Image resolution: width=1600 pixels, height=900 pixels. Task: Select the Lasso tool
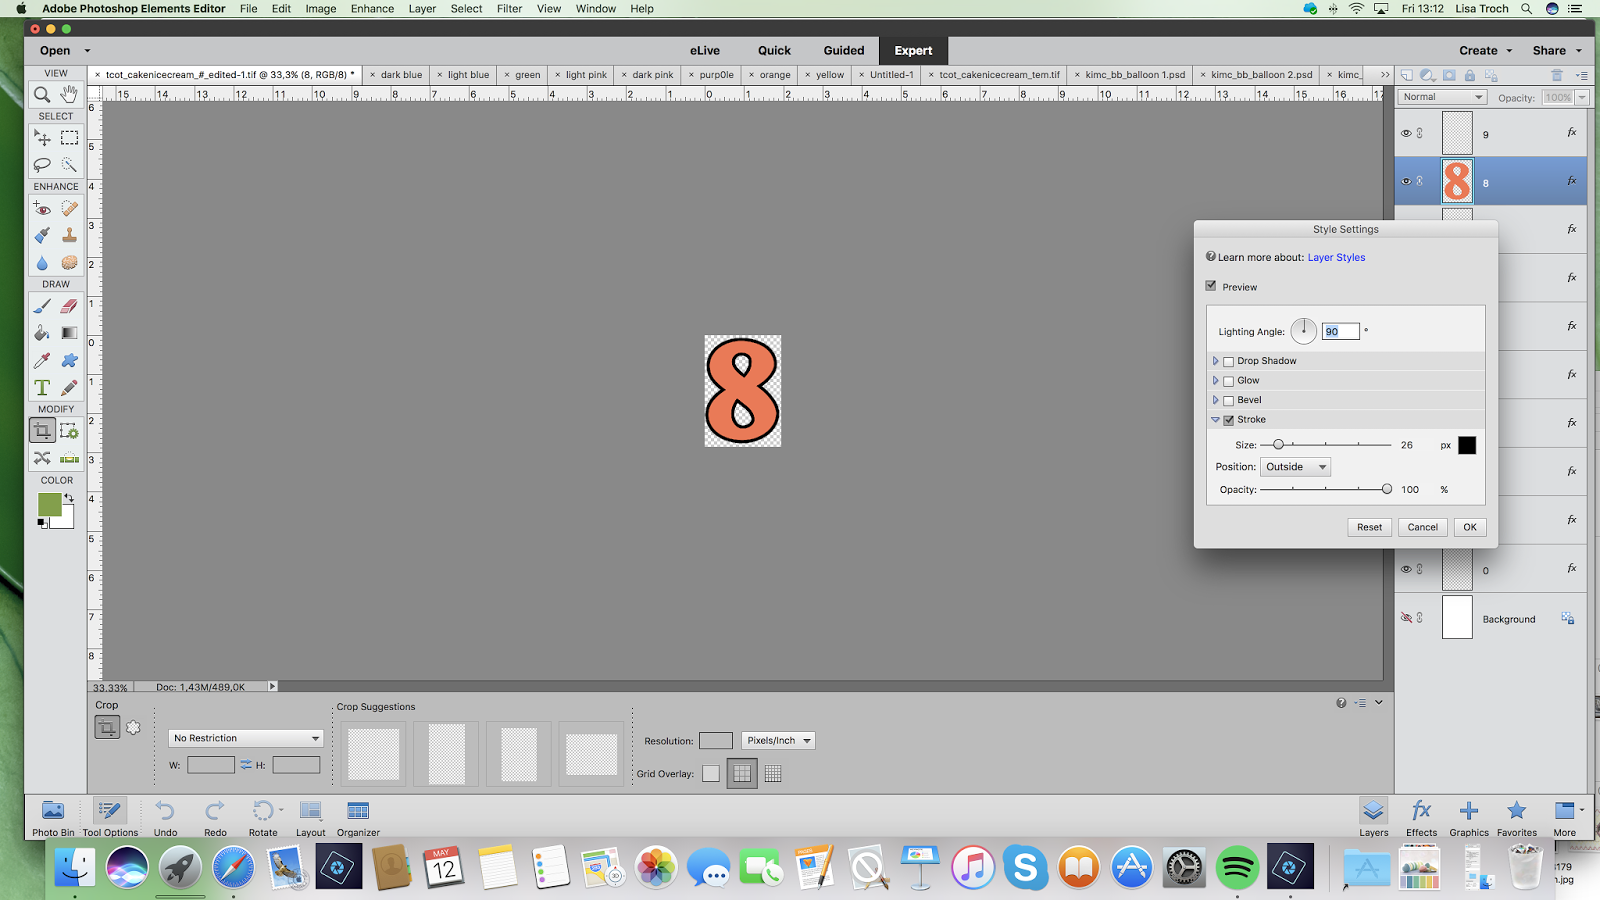[x=42, y=164]
